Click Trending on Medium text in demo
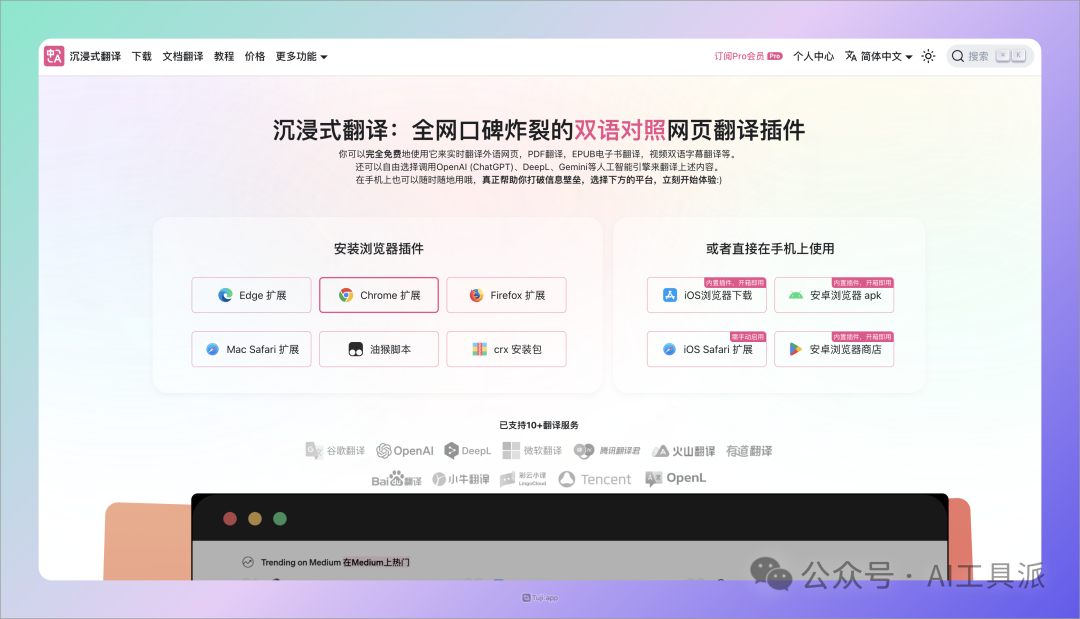The height and width of the screenshot is (619, 1080). [x=301, y=562]
